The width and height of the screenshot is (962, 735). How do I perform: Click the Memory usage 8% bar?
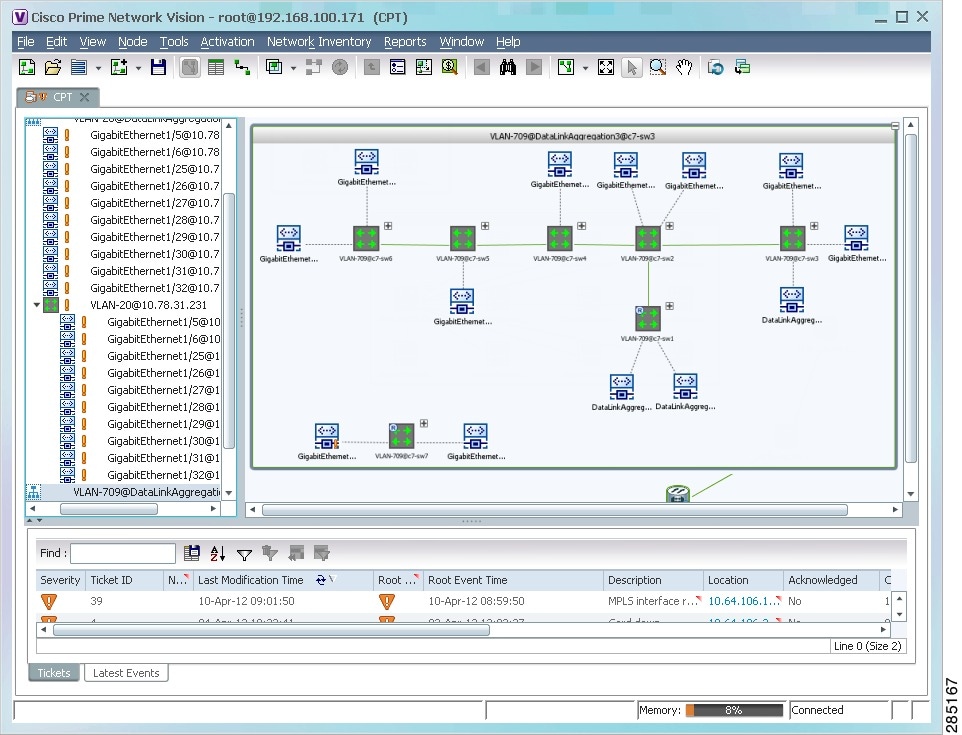[x=734, y=710]
